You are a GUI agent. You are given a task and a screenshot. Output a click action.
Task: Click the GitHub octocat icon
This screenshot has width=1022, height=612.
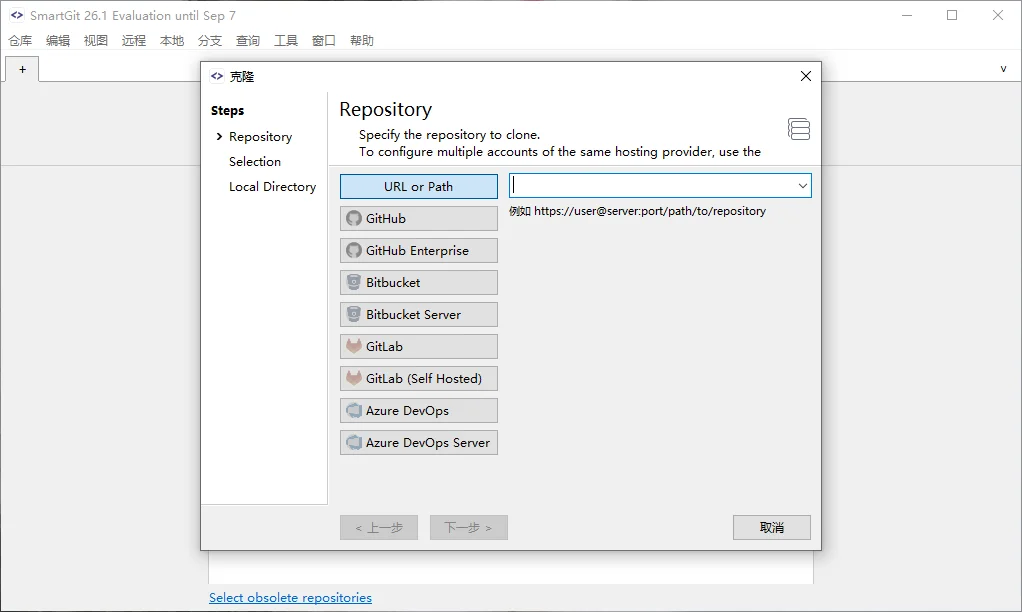click(354, 218)
